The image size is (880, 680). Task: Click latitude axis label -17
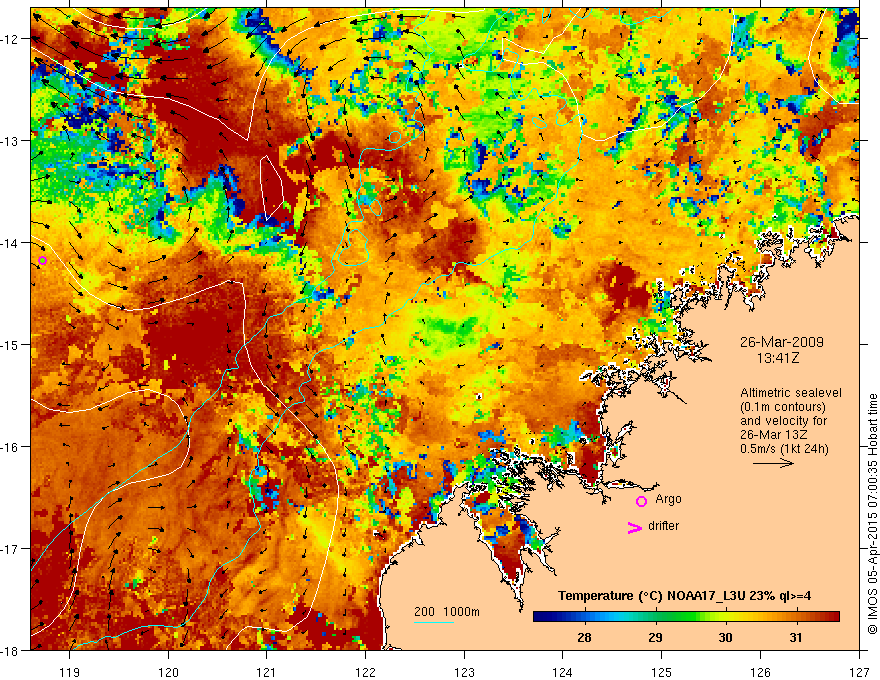(10, 549)
